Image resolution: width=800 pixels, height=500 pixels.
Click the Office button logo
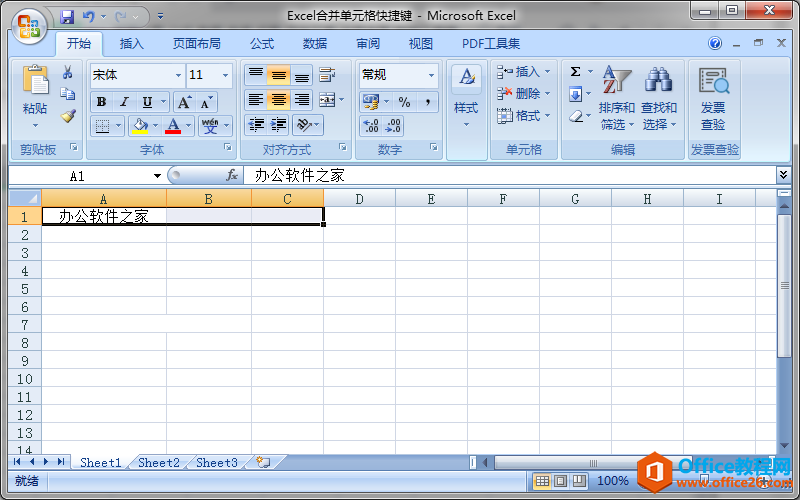point(29,26)
